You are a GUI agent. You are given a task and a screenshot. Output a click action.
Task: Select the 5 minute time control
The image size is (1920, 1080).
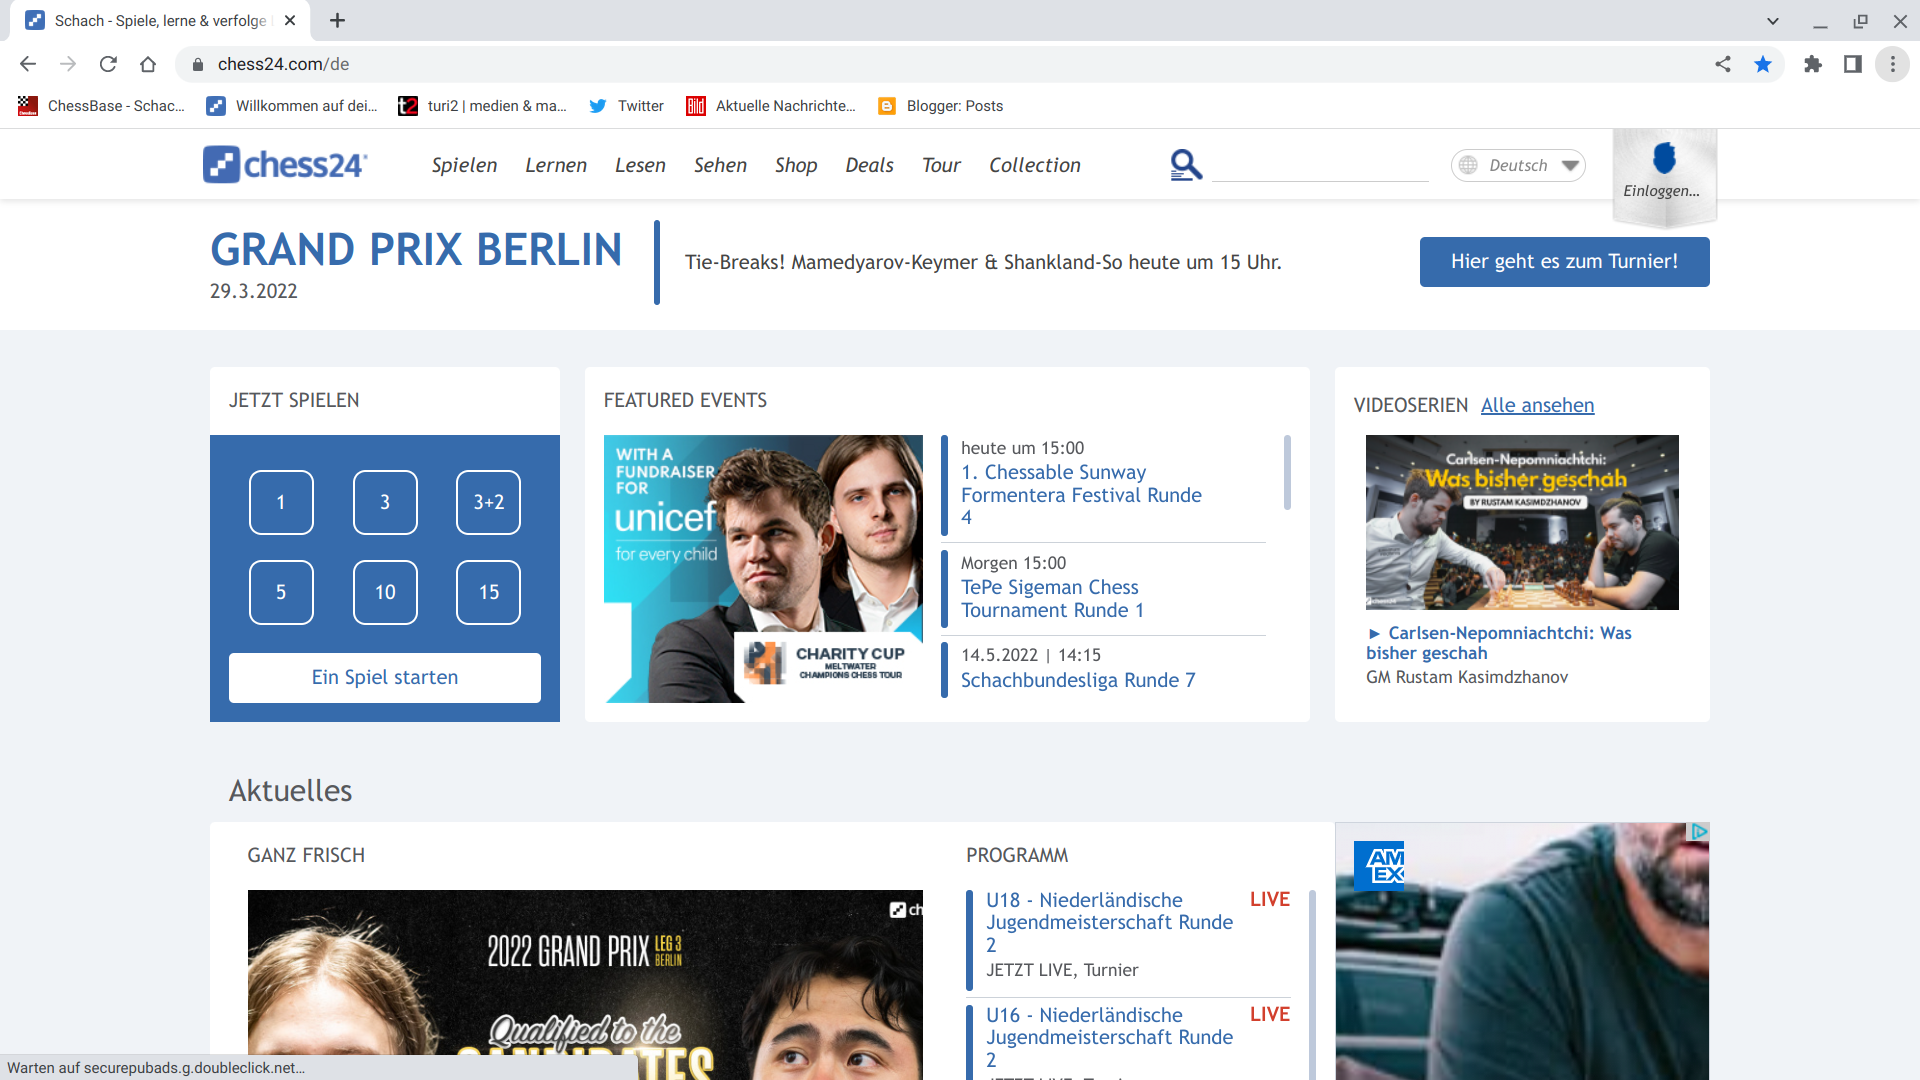[x=281, y=592]
